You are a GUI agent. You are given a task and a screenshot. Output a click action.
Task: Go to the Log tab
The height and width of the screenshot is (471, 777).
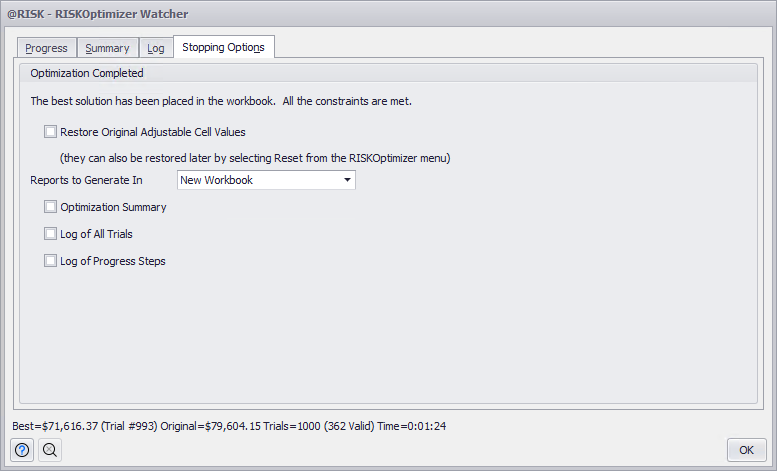tap(156, 48)
